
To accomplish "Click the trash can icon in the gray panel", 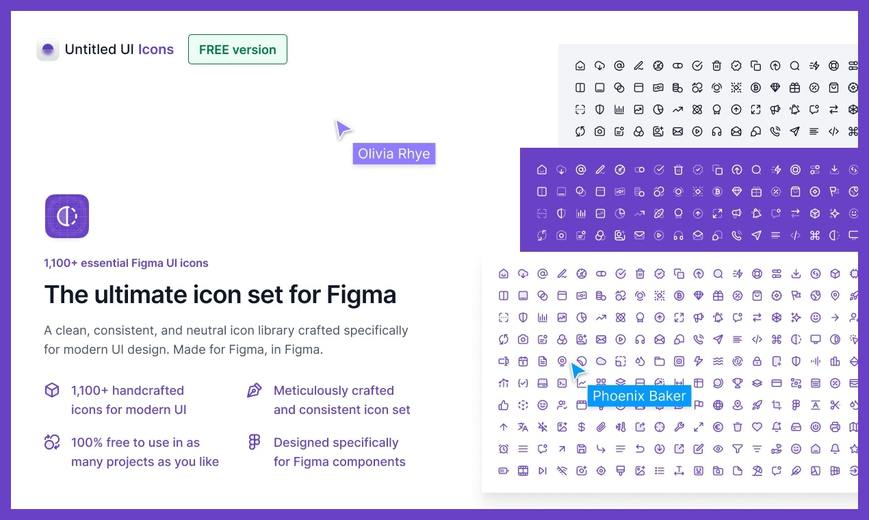I will coord(716,66).
